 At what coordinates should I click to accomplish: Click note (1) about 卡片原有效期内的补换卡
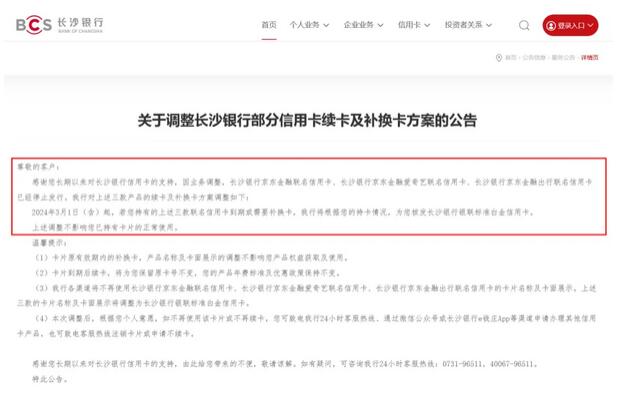click(x=191, y=258)
